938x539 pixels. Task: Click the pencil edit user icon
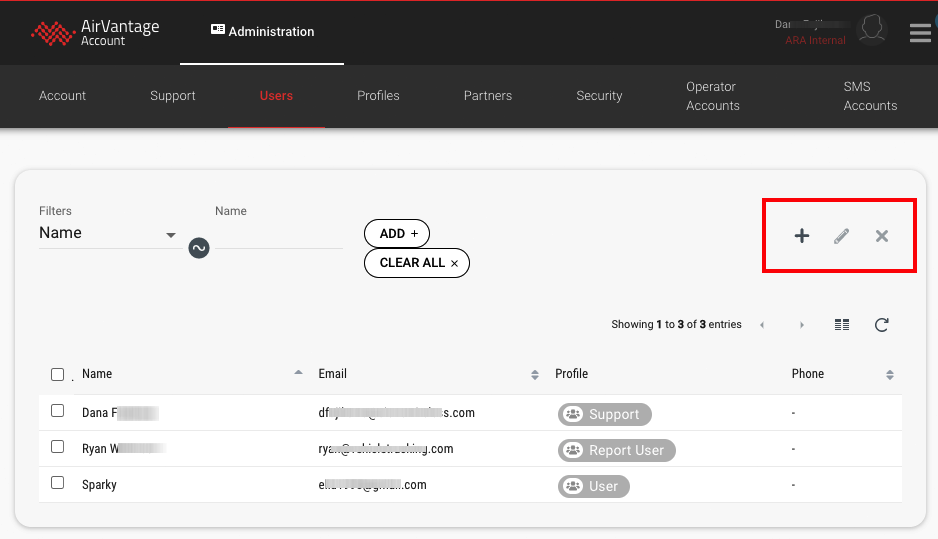coord(842,236)
